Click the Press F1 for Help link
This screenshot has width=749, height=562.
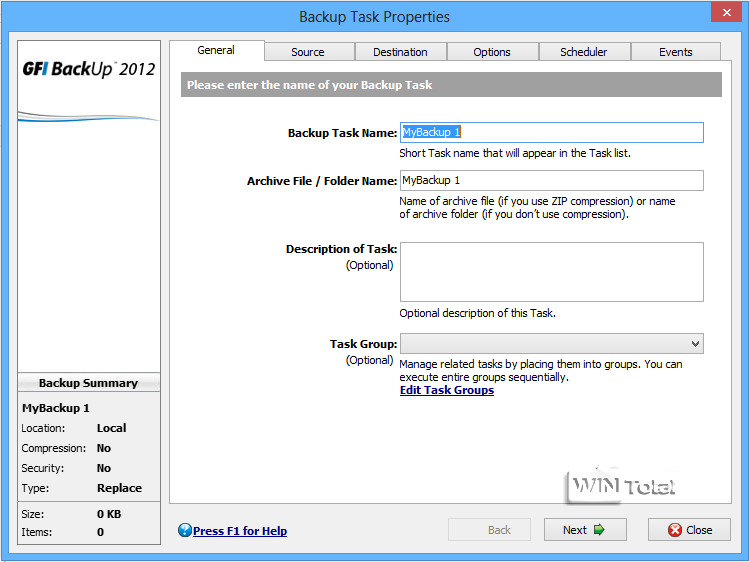tap(240, 531)
